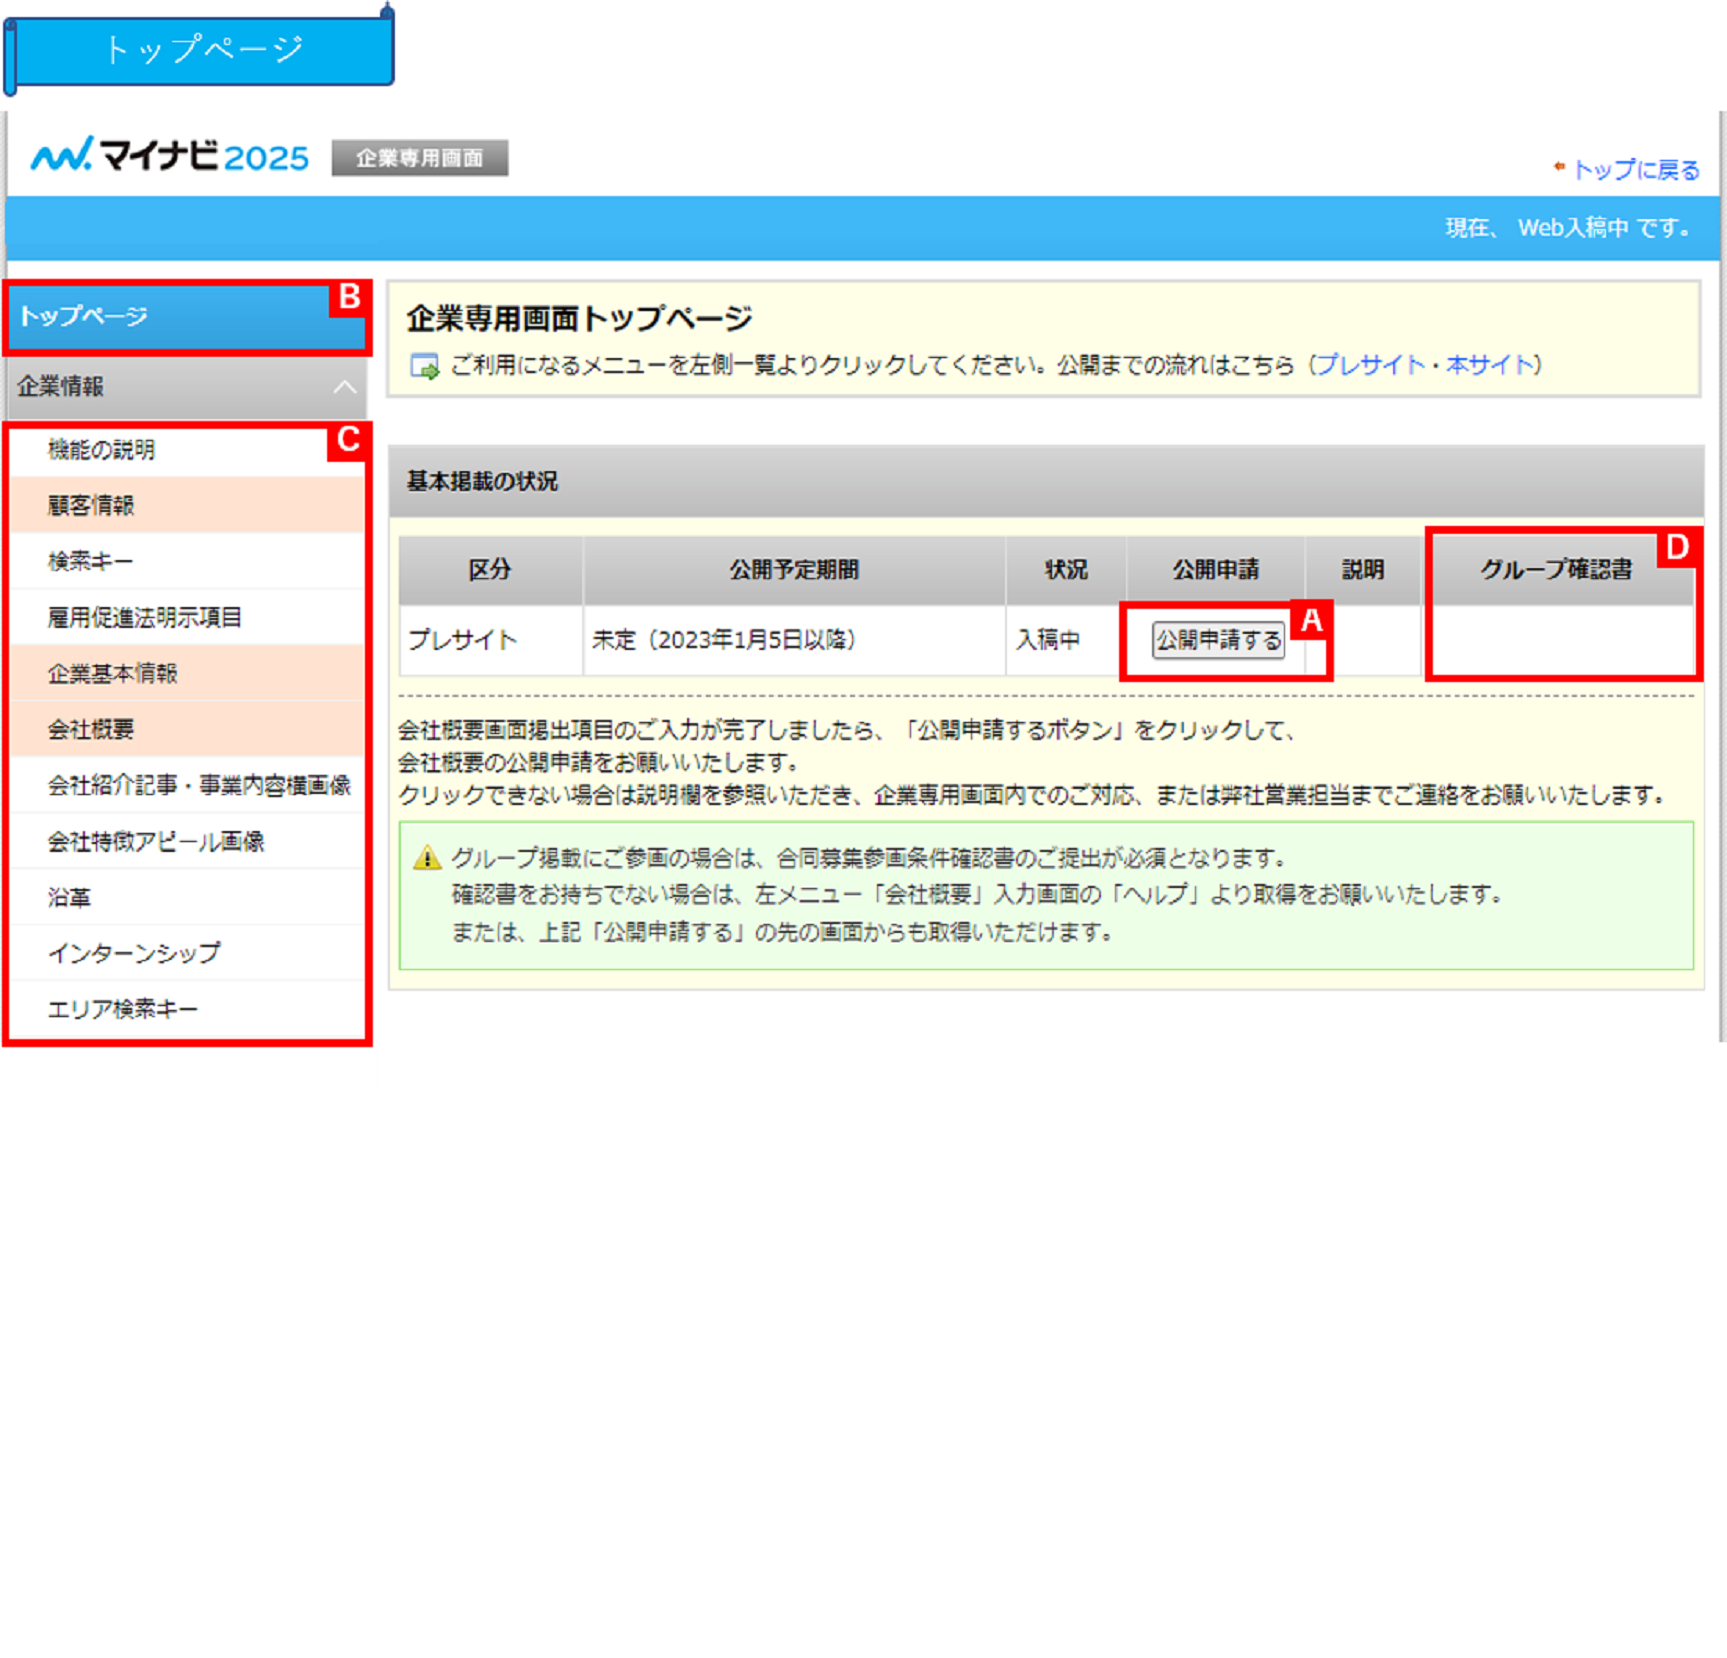Select 企業基本情報 in the sidebar
Viewport: 1727px width, 1658px height.
coord(187,674)
